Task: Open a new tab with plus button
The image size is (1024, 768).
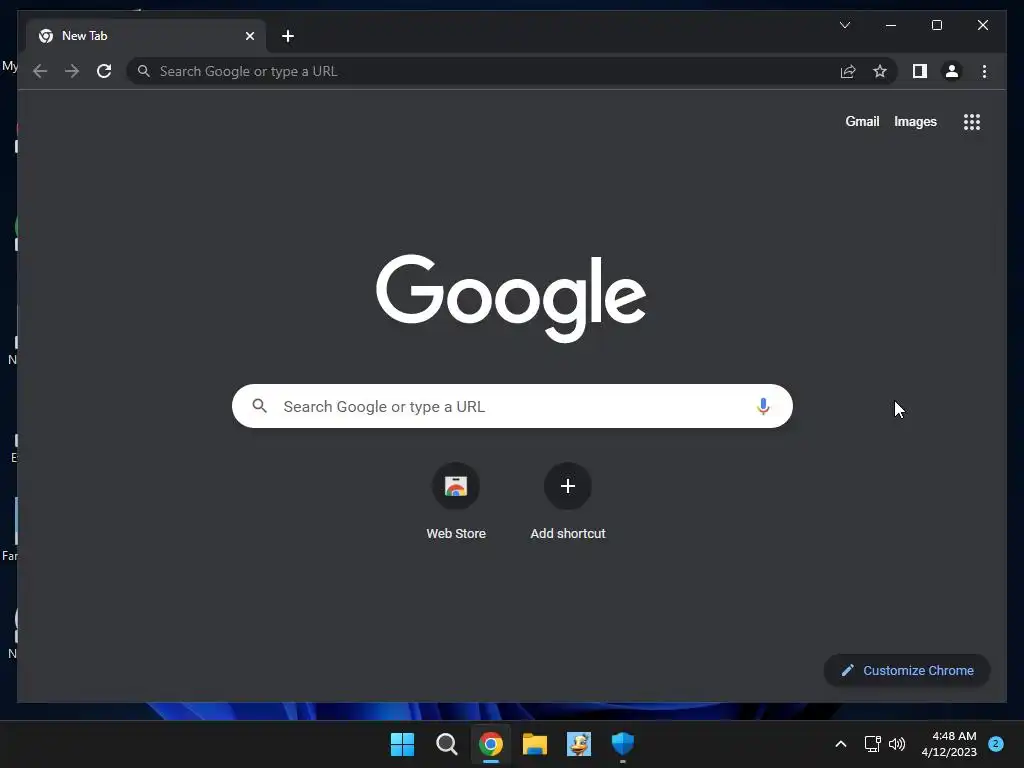Action: (288, 36)
